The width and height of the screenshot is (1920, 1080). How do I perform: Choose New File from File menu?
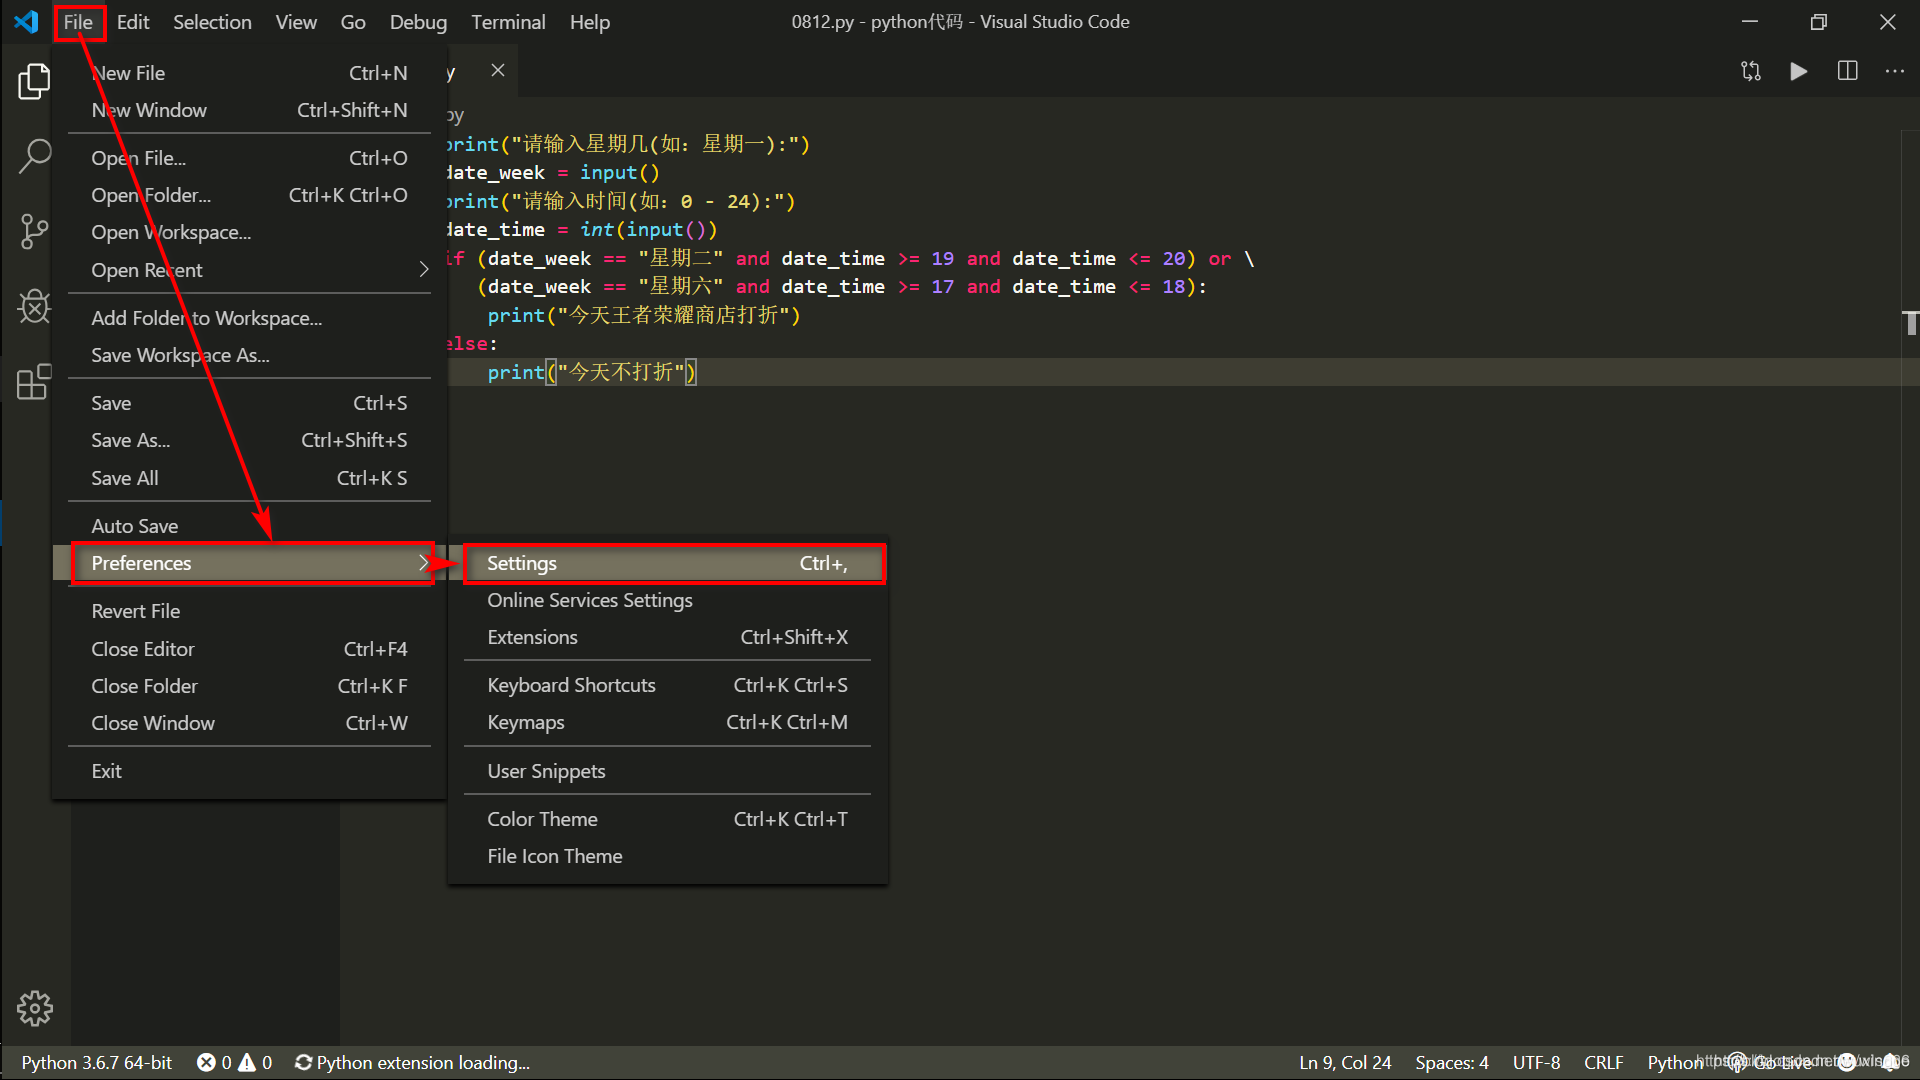coord(249,73)
